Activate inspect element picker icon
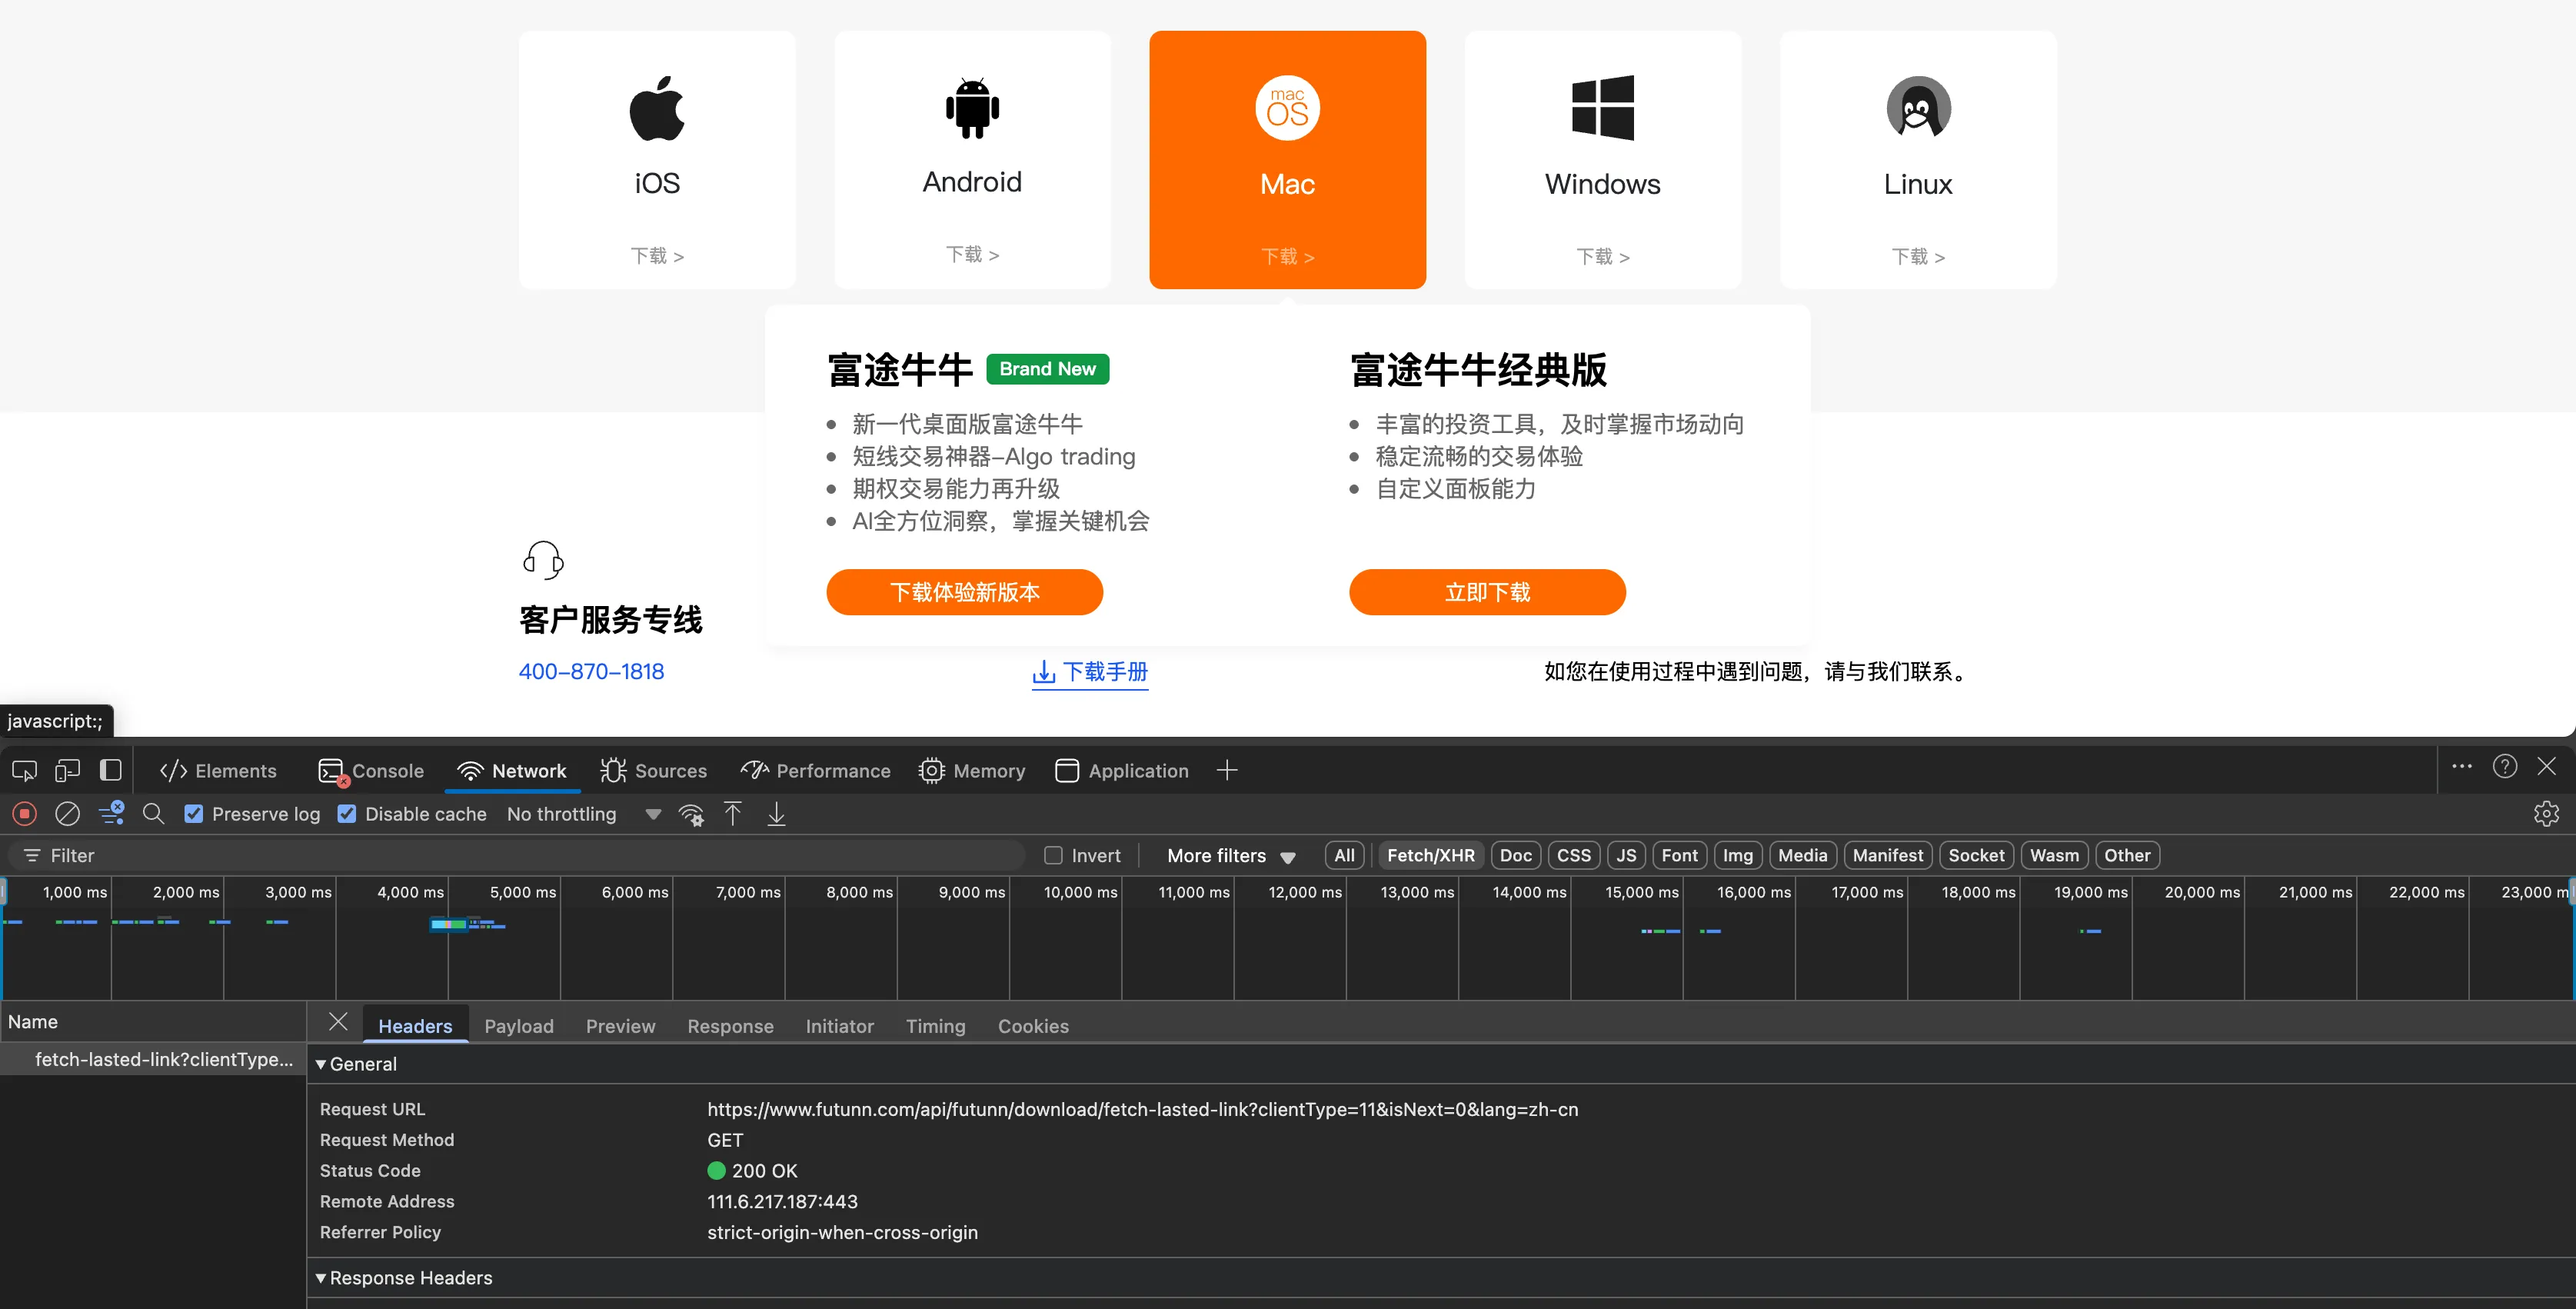Viewport: 2576px width, 1309px height. tap(24, 771)
